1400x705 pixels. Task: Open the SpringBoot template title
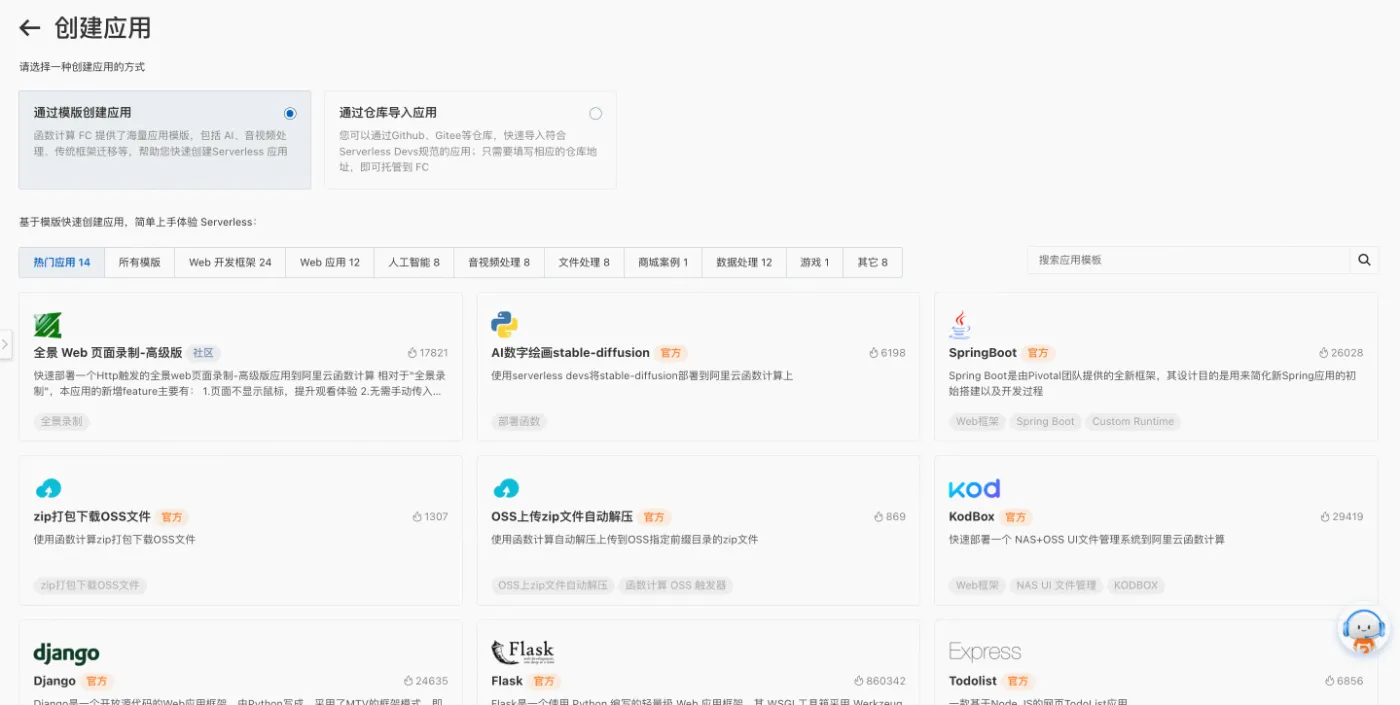[983, 353]
